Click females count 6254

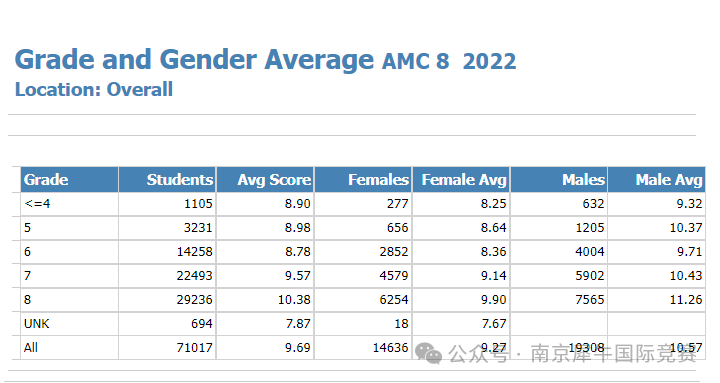pyautogui.click(x=394, y=299)
